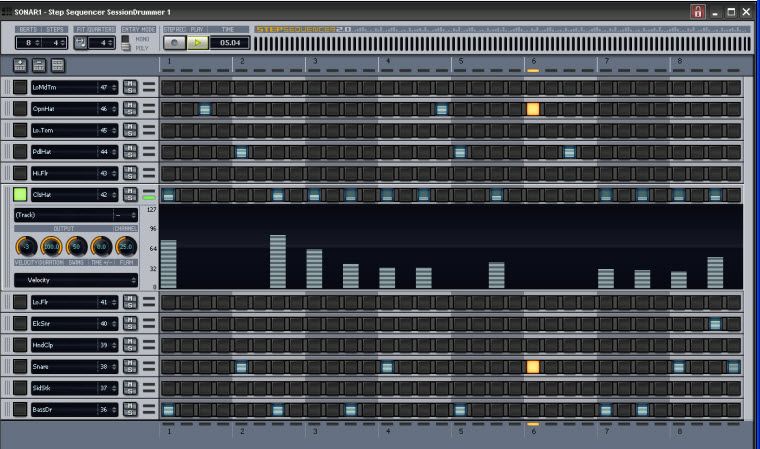The height and width of the screenshot is (449, 760).
Task: Solo the Snare row
Action: point(130,370)
